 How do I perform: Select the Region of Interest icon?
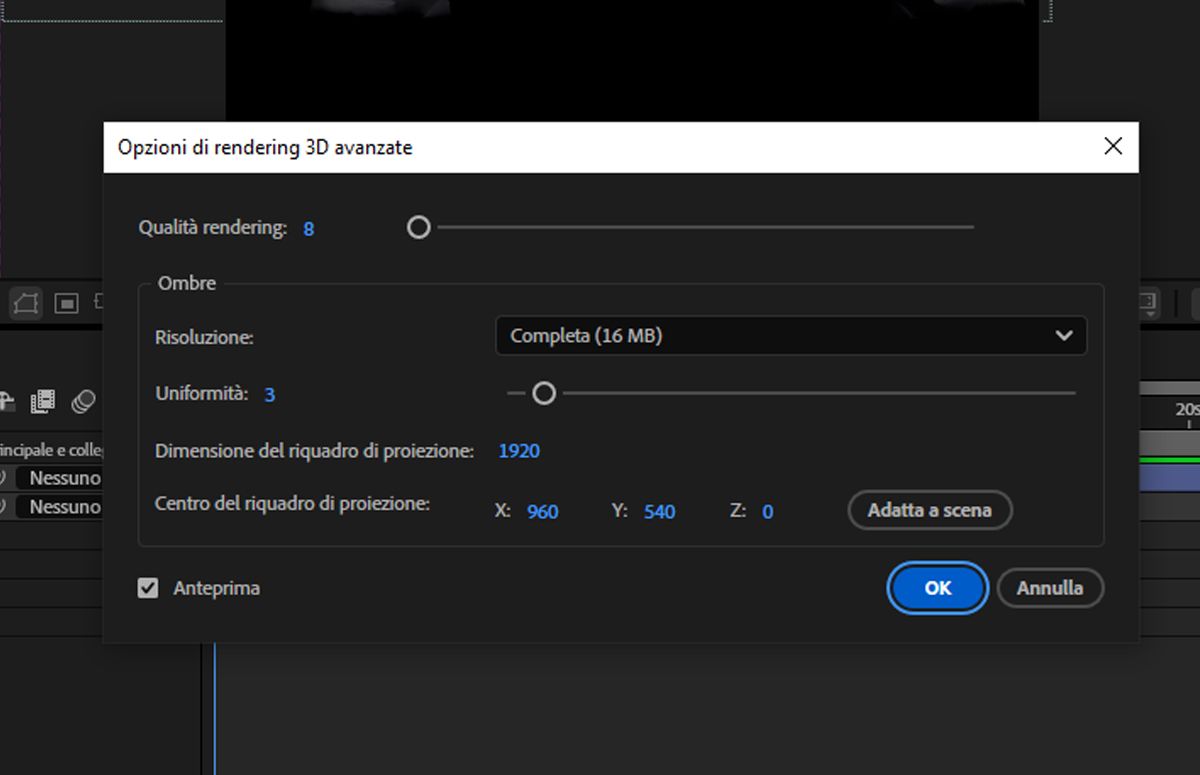66,303
